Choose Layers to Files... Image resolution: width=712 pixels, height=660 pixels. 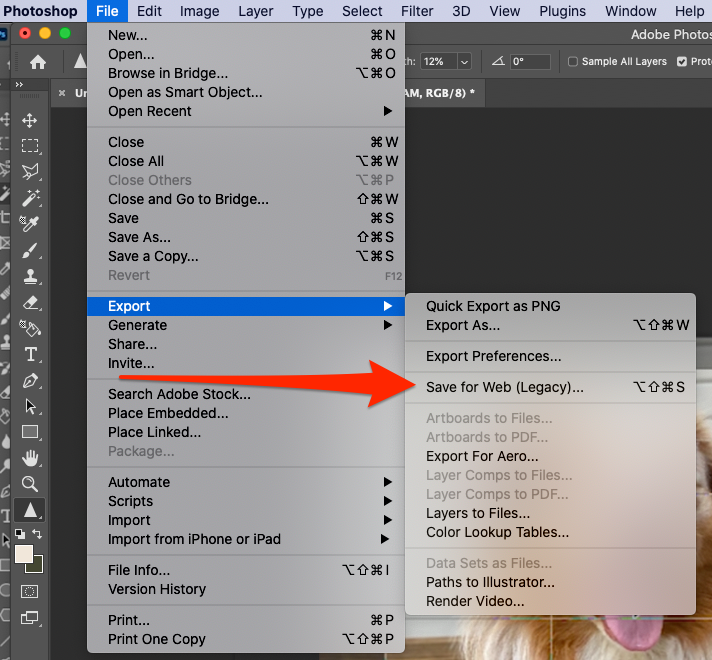click(550, 513)
